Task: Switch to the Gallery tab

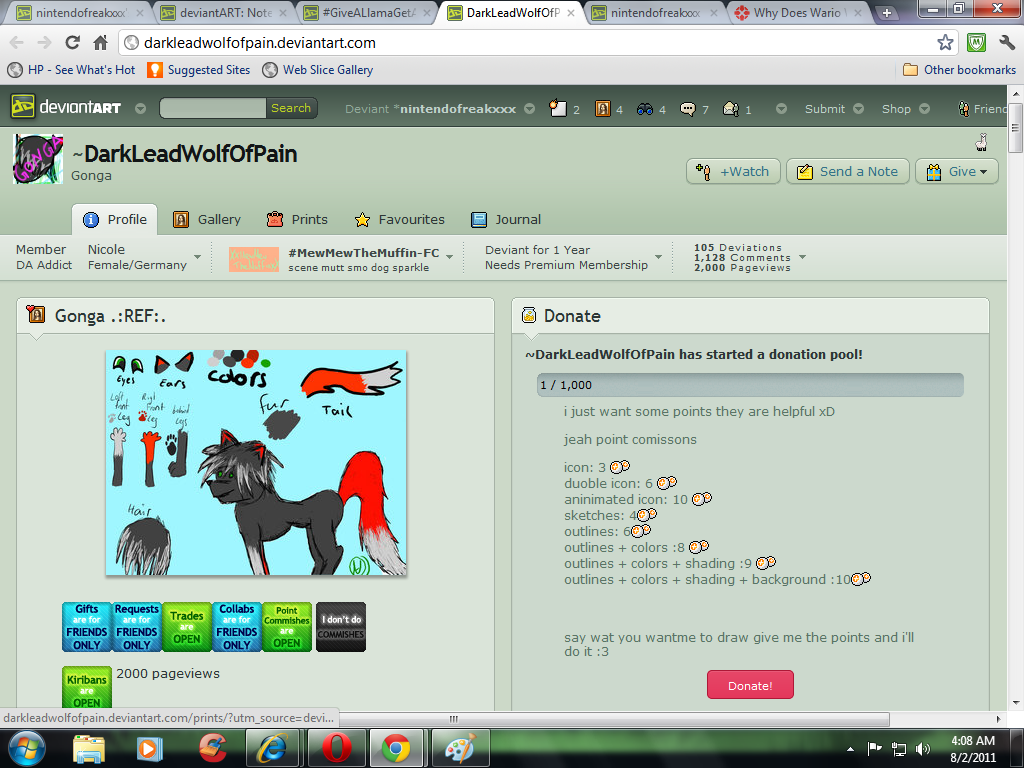Action: pyautogui.click(x=207, y=219)
